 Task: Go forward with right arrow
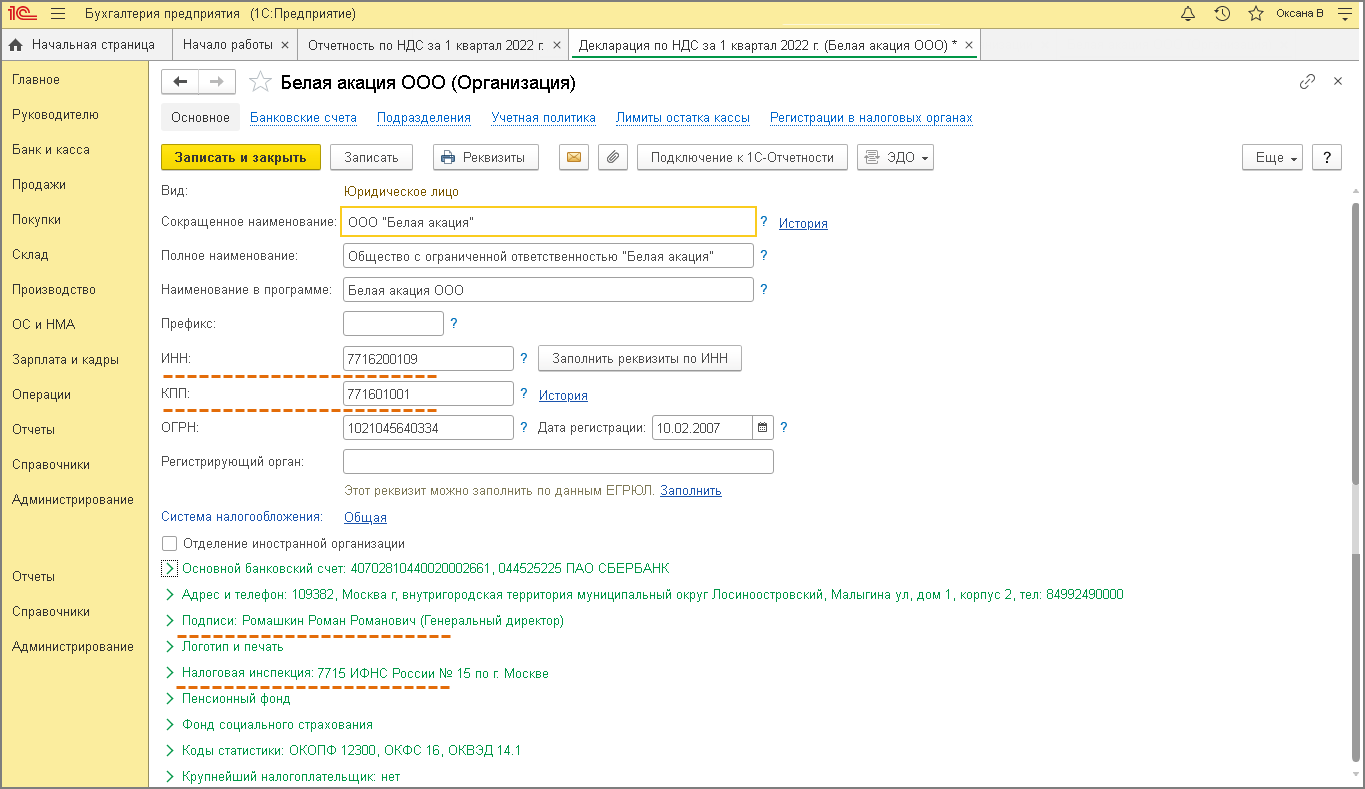tap(217, 82)
